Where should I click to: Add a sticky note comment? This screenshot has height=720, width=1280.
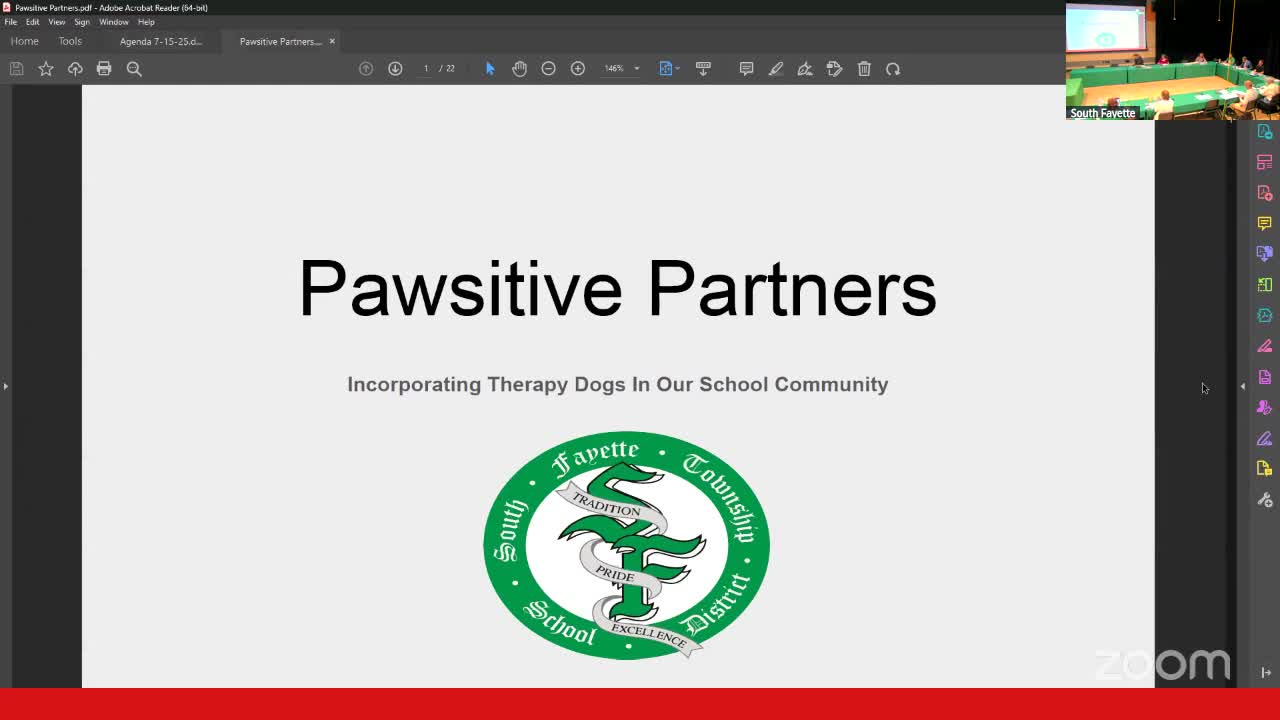pyautogui.click(x=746, y=69)
